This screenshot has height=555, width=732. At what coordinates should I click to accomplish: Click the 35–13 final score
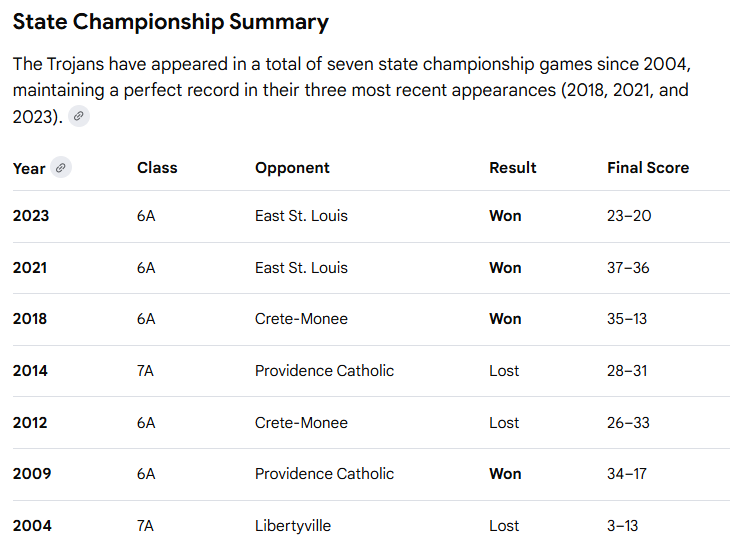coord(626,319)
